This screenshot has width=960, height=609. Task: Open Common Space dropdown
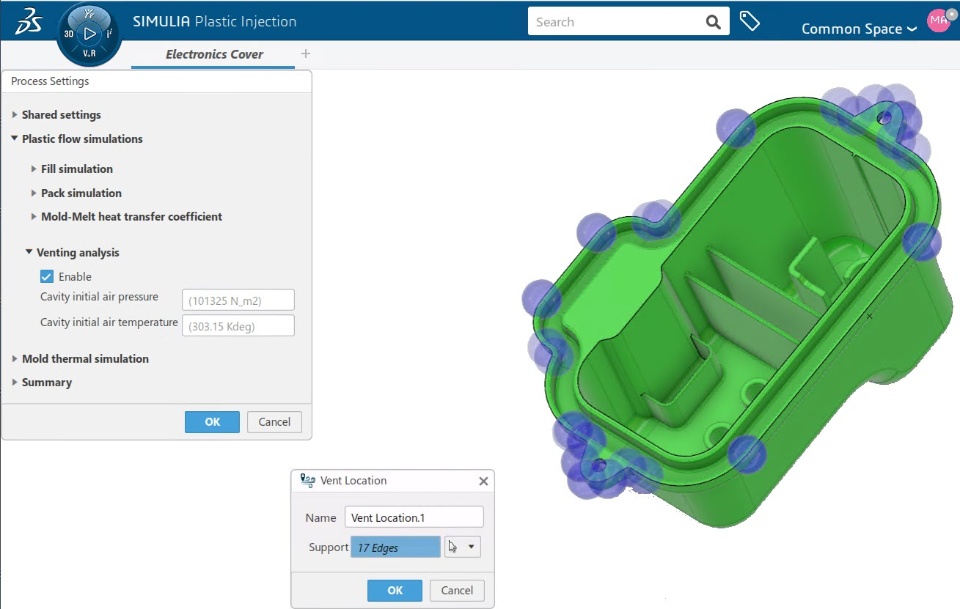(x=858, y=29)
